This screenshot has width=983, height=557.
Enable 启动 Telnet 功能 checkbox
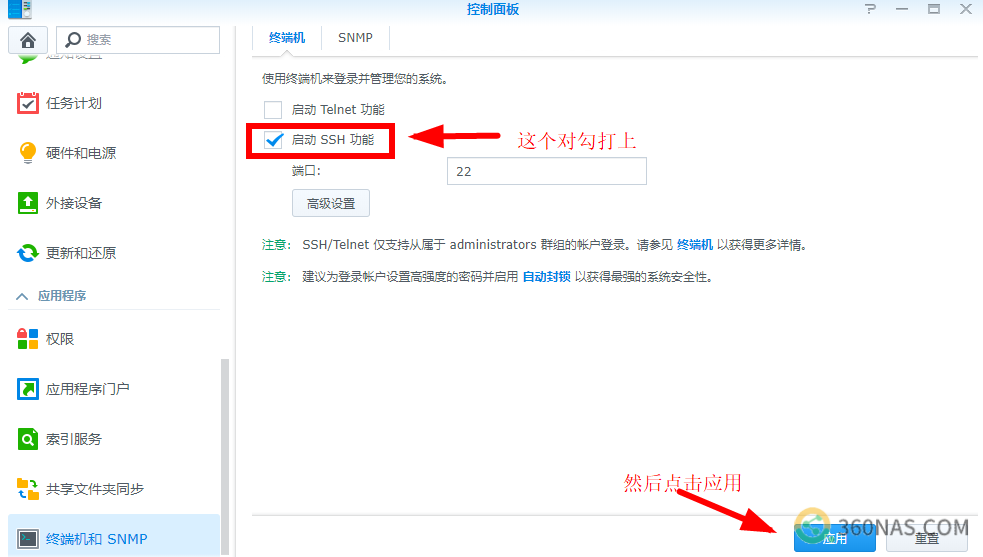click(x=273, y=110)
